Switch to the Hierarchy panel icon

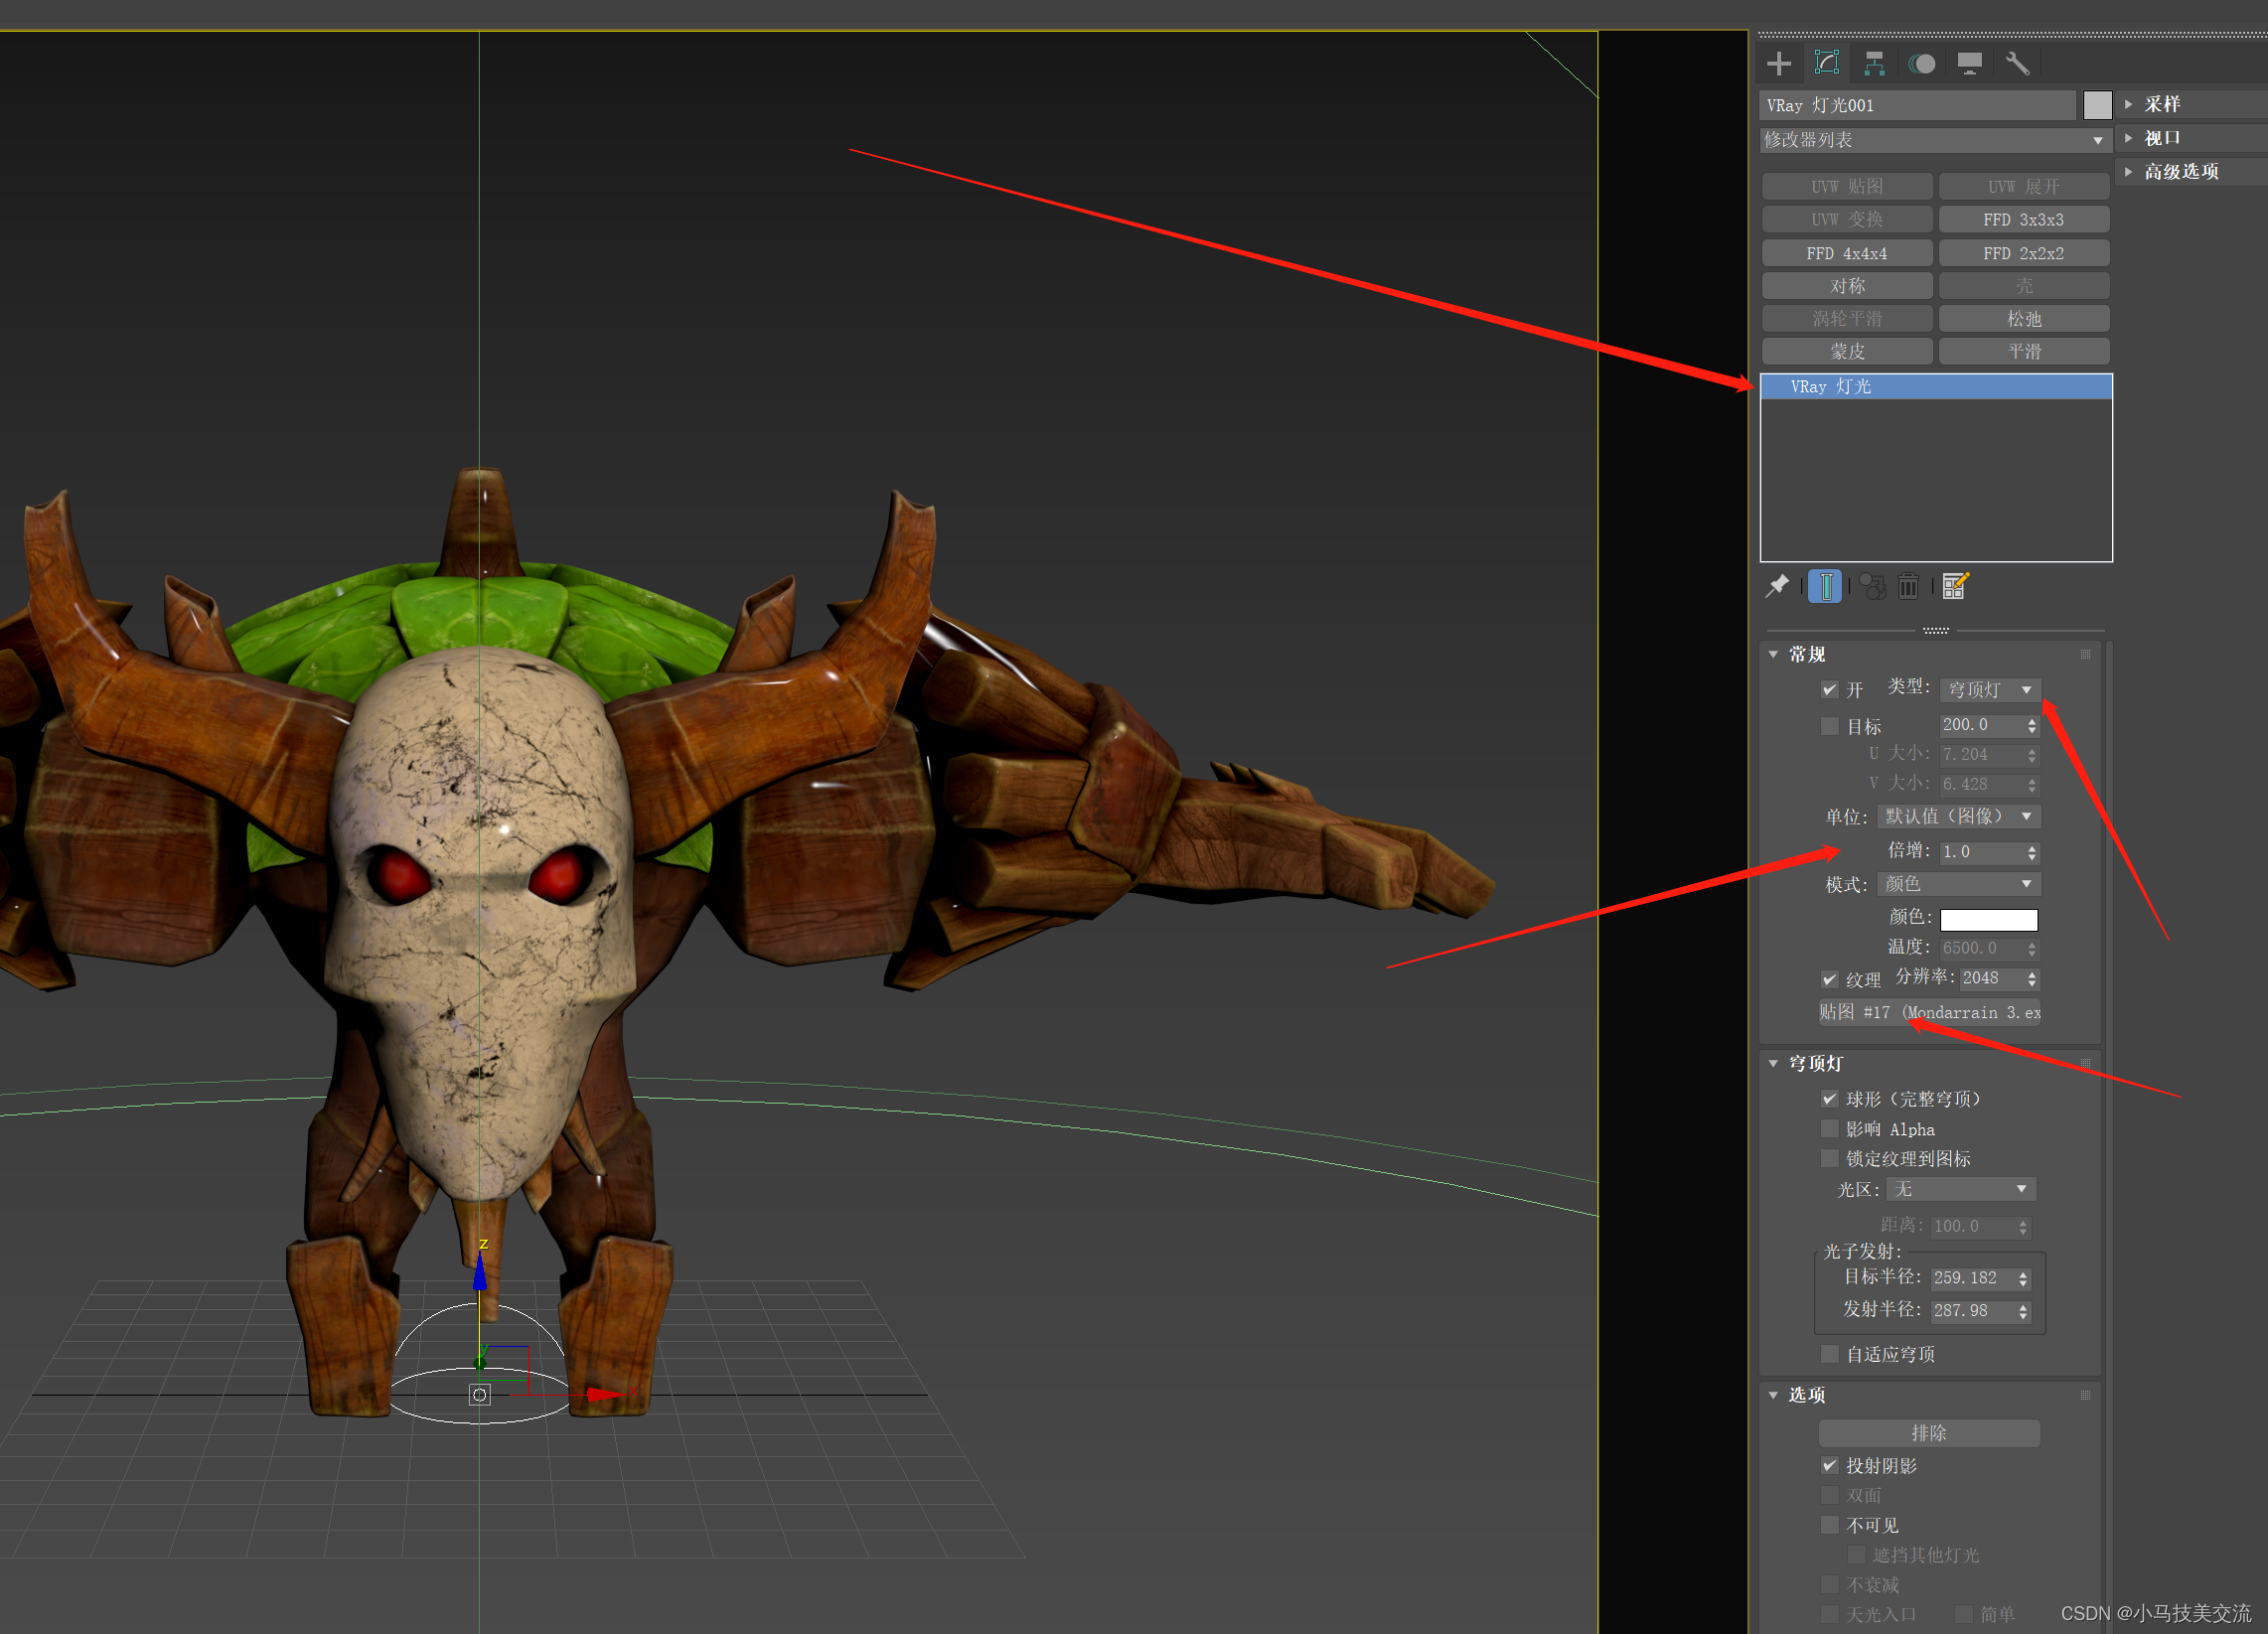pos(1874,64)
